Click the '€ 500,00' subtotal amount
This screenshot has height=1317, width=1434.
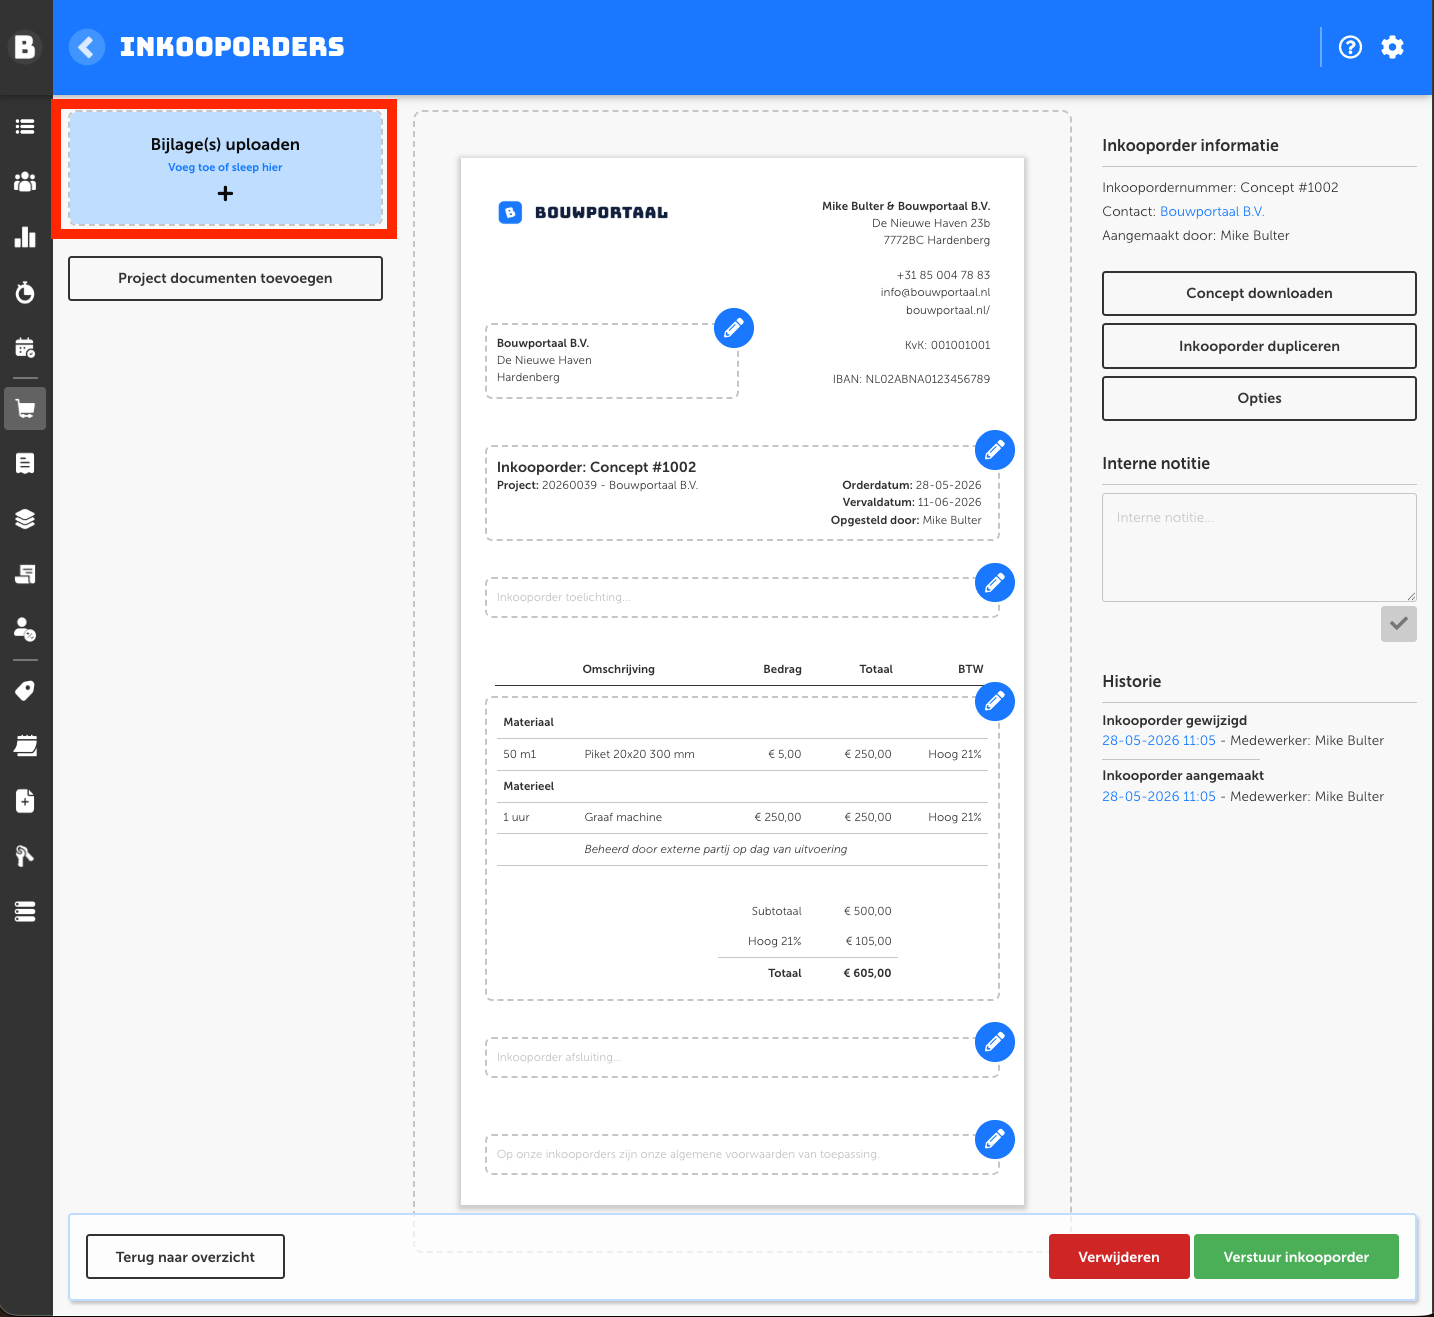pyautogui.click(x=867, y=911)
